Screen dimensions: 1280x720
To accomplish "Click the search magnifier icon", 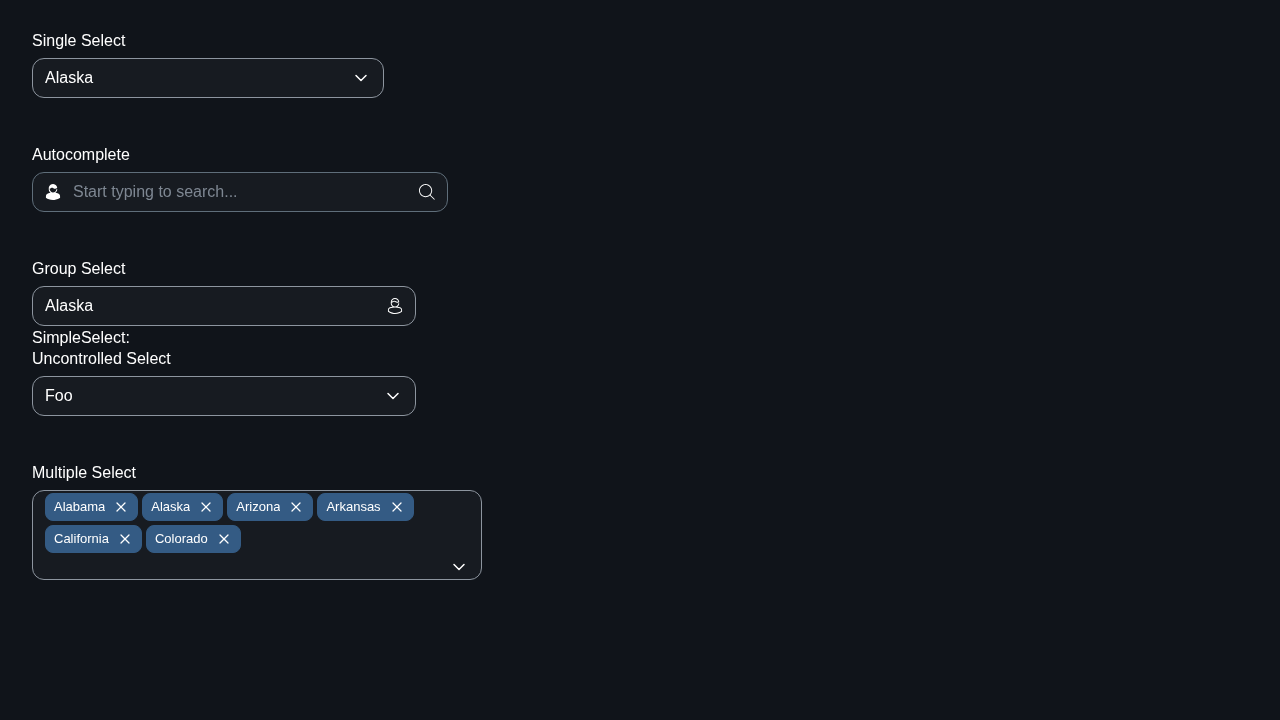I will 427,192.
